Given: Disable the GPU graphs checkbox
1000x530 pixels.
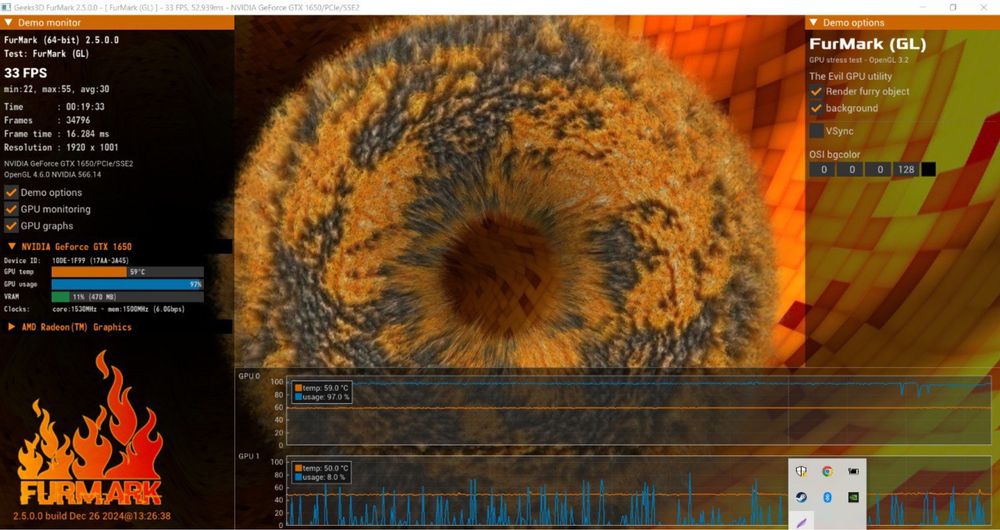Looking at the screenshot, I should pyautogui.click(x=11, y=225).
